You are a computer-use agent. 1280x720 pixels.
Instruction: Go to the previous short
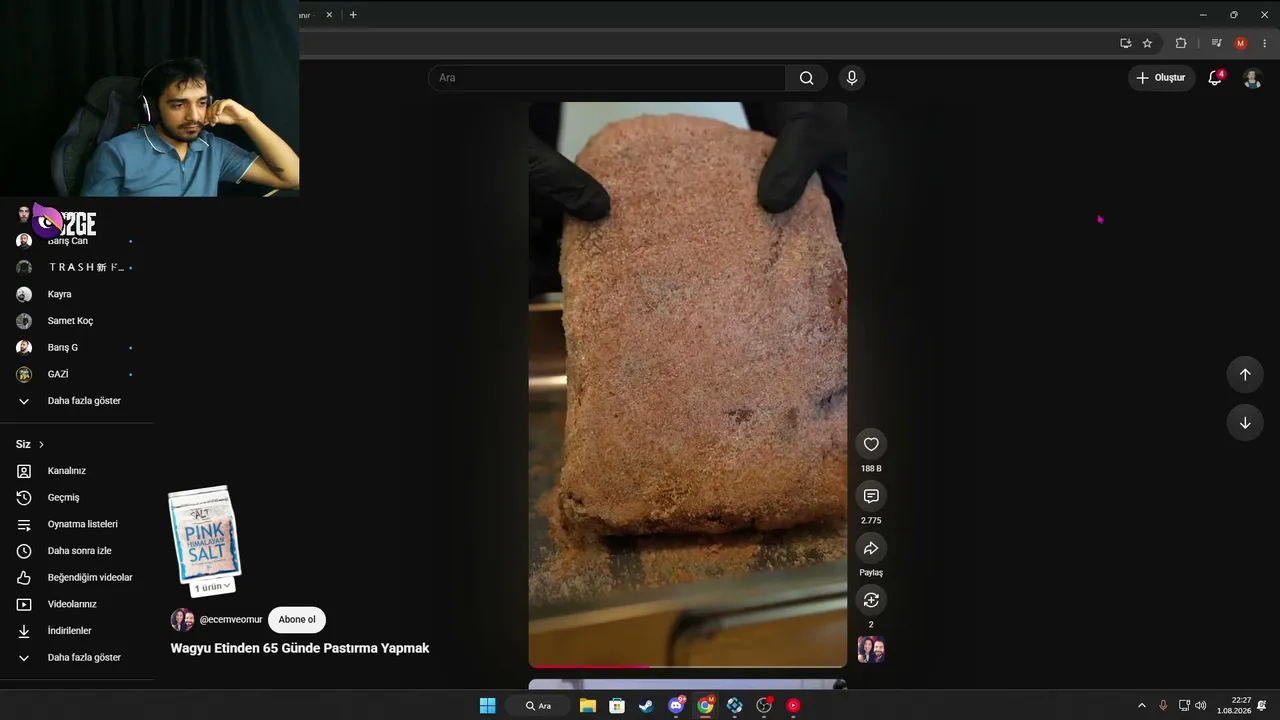click(x=1245, y=374)
